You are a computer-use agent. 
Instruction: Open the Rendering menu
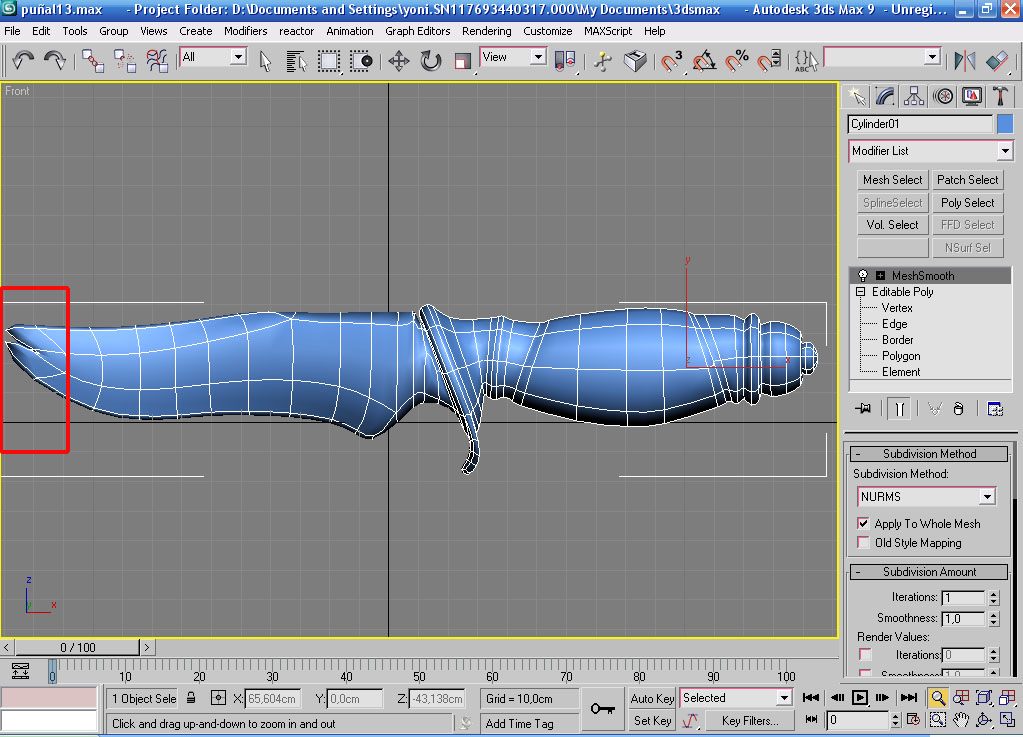[486, 31]
